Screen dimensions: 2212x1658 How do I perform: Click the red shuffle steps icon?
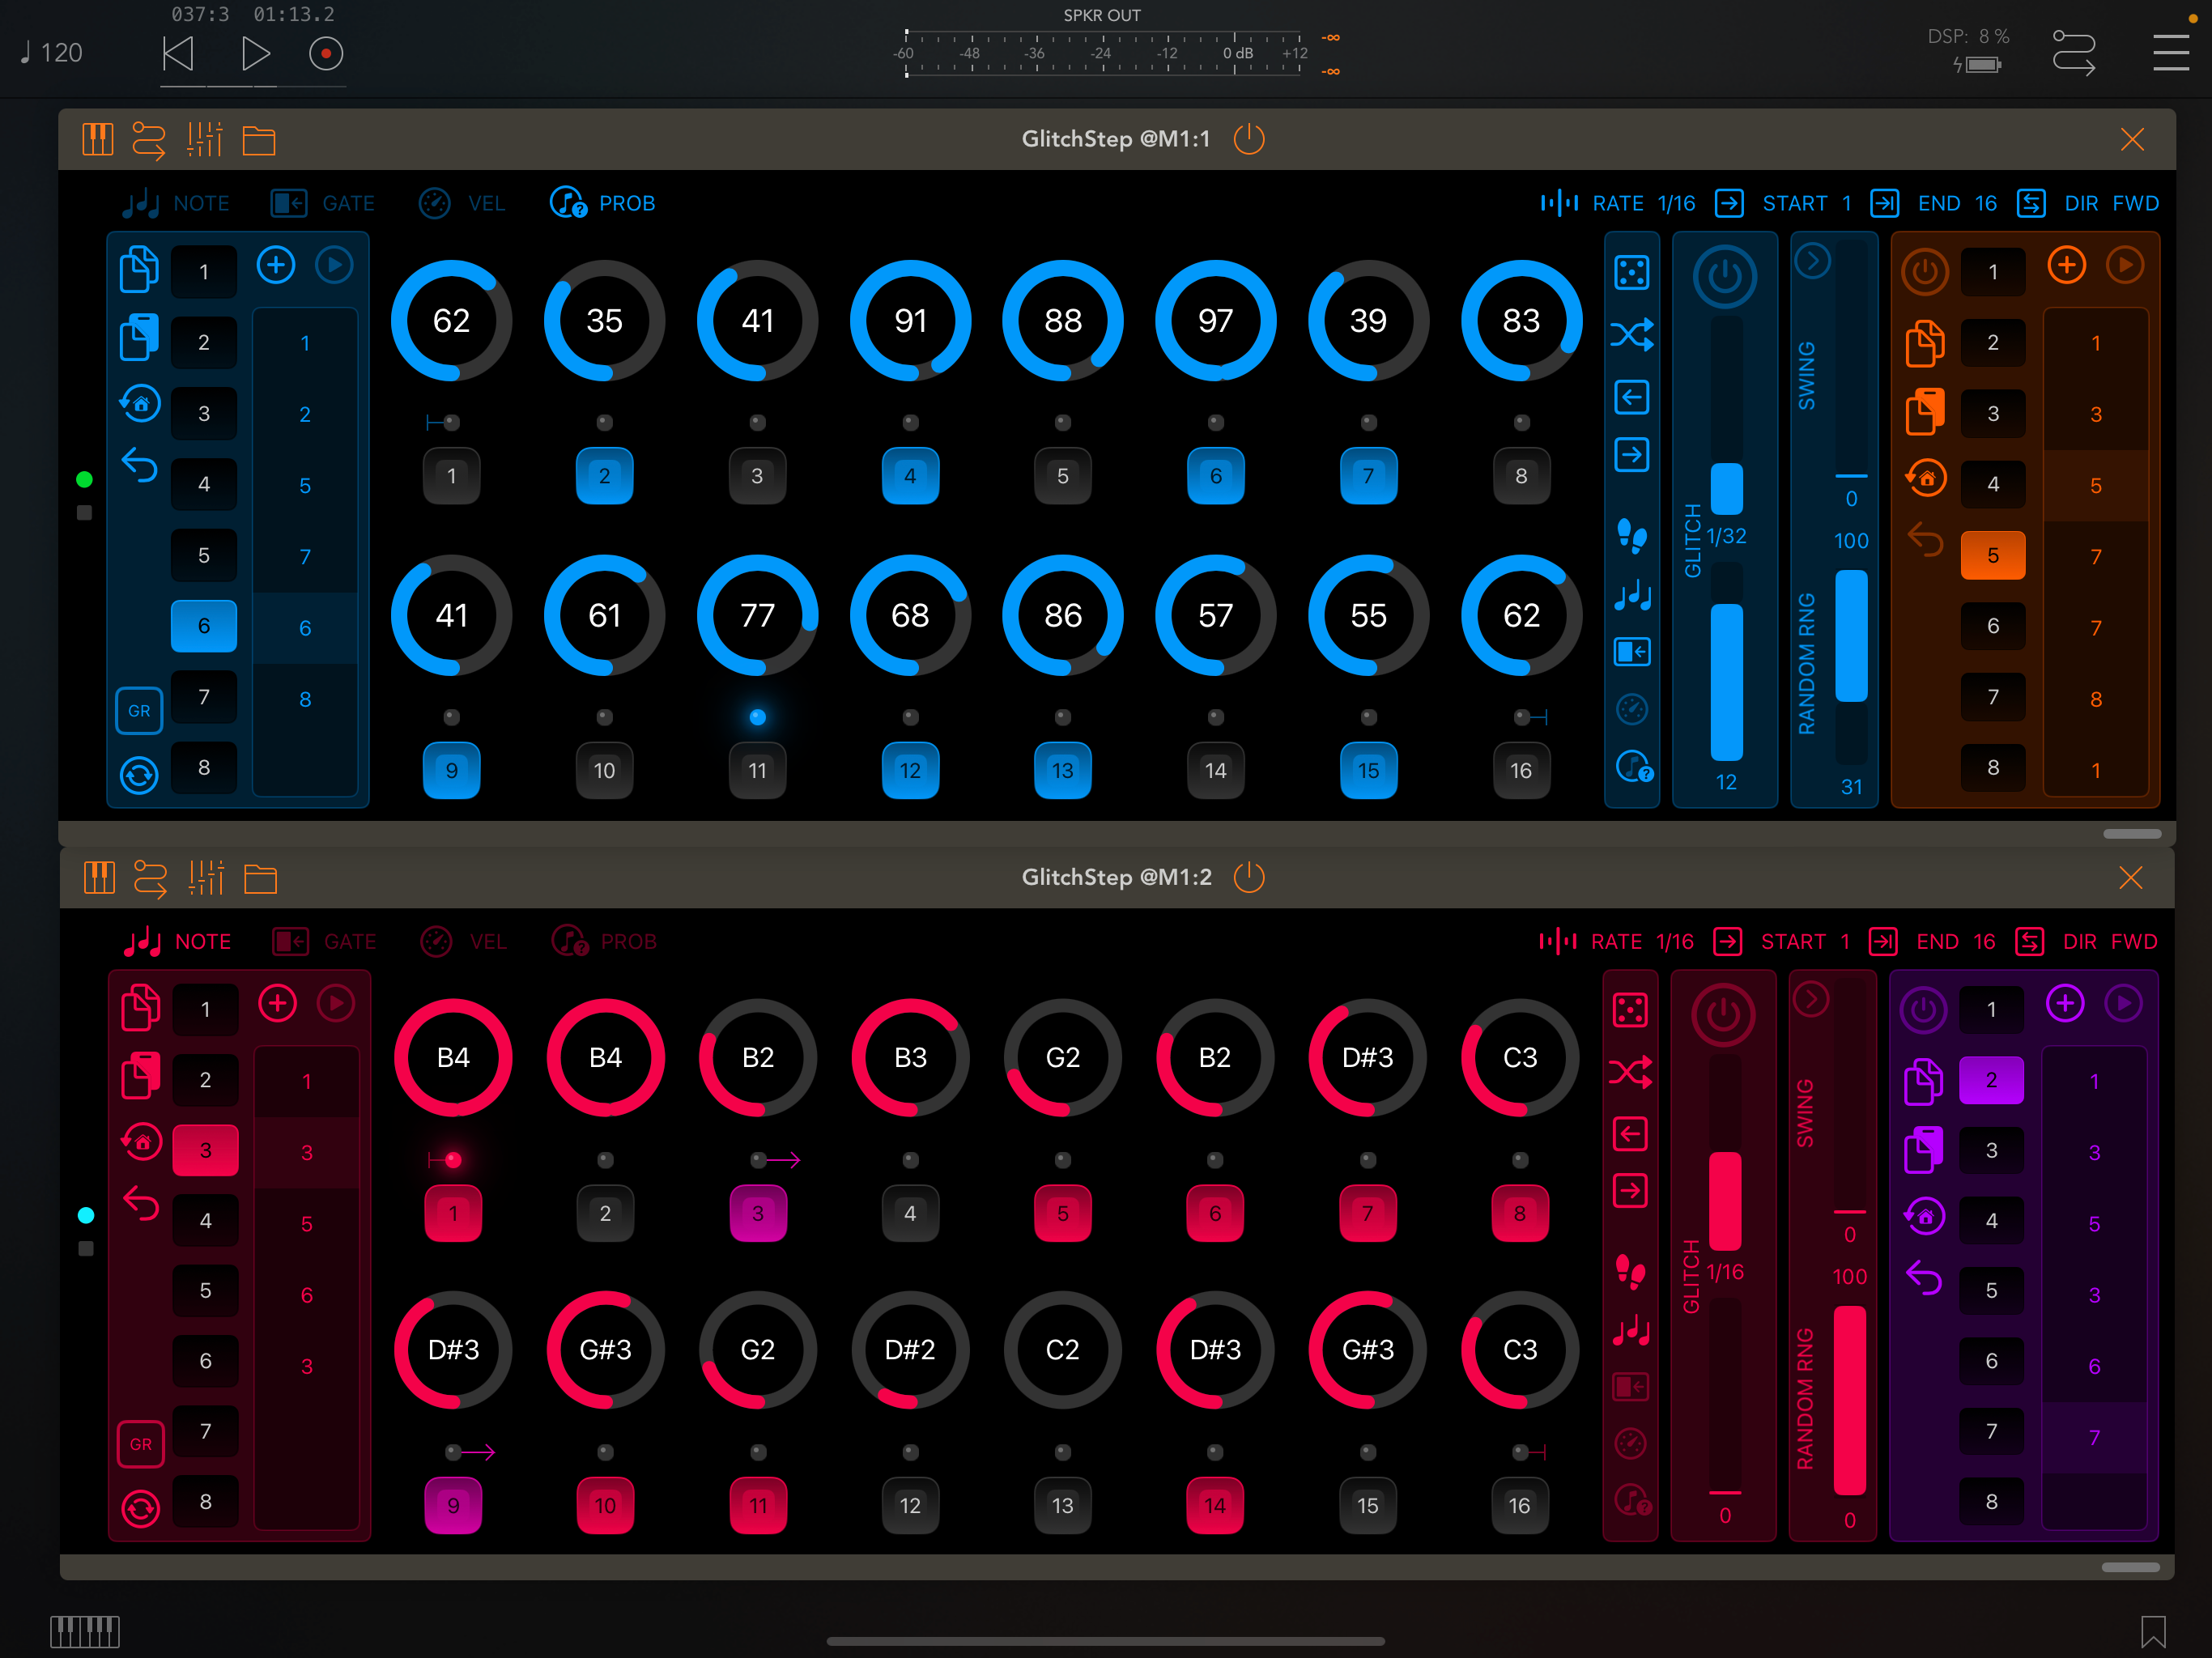pos(1630,1072)
